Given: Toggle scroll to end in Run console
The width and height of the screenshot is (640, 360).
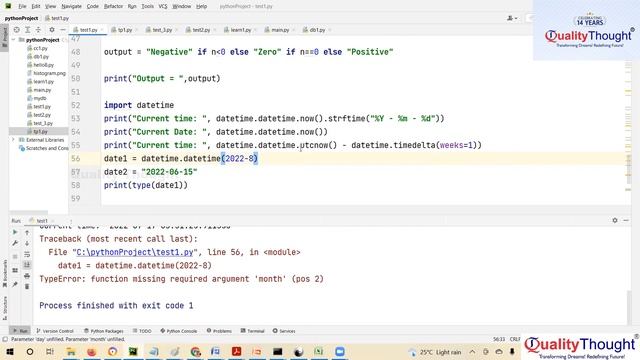Looking at the screenshot, I should point(27,265).
